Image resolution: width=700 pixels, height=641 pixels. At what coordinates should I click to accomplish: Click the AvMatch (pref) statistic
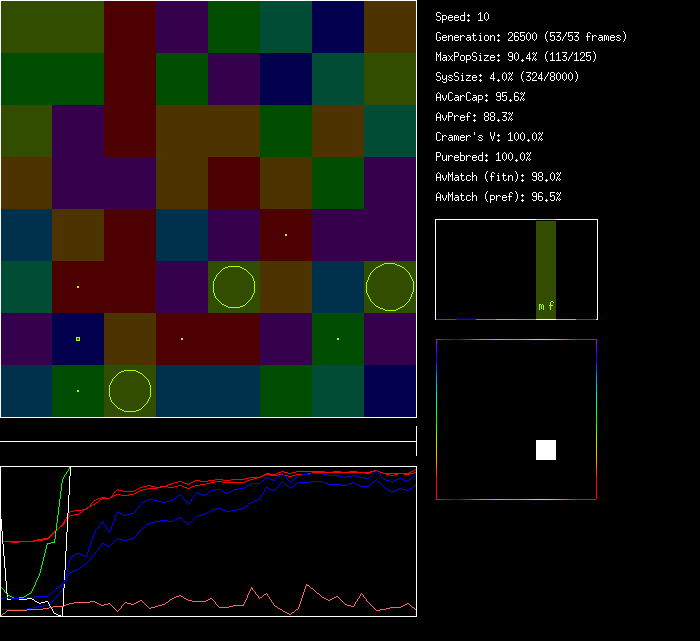click(498, 197)
